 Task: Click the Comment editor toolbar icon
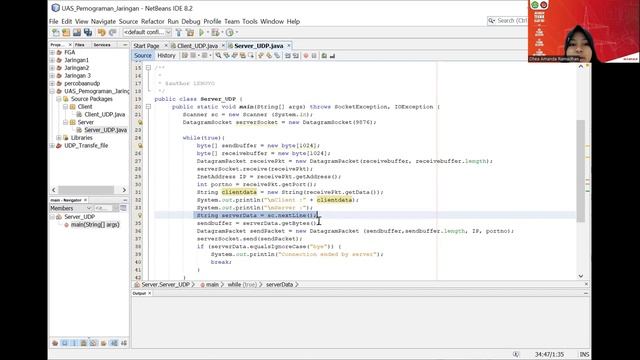pyautogui.click(x=324, y=56)
